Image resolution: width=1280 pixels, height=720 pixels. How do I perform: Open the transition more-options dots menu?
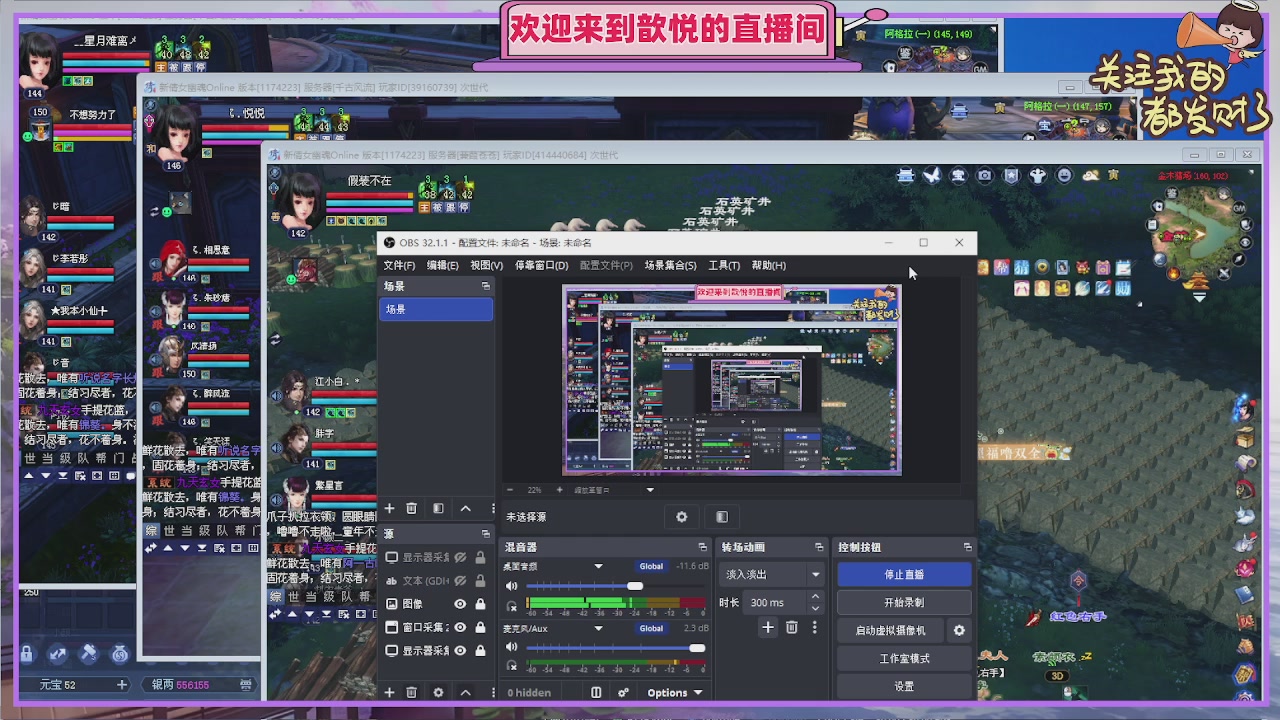815,627
